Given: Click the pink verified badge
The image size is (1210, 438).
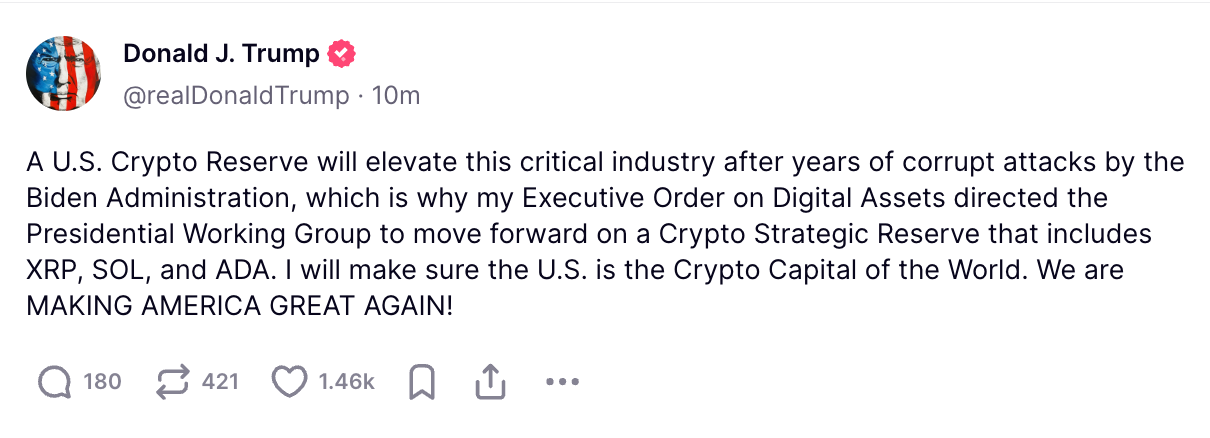Looking at the screenshot, I should coord(342,54).
